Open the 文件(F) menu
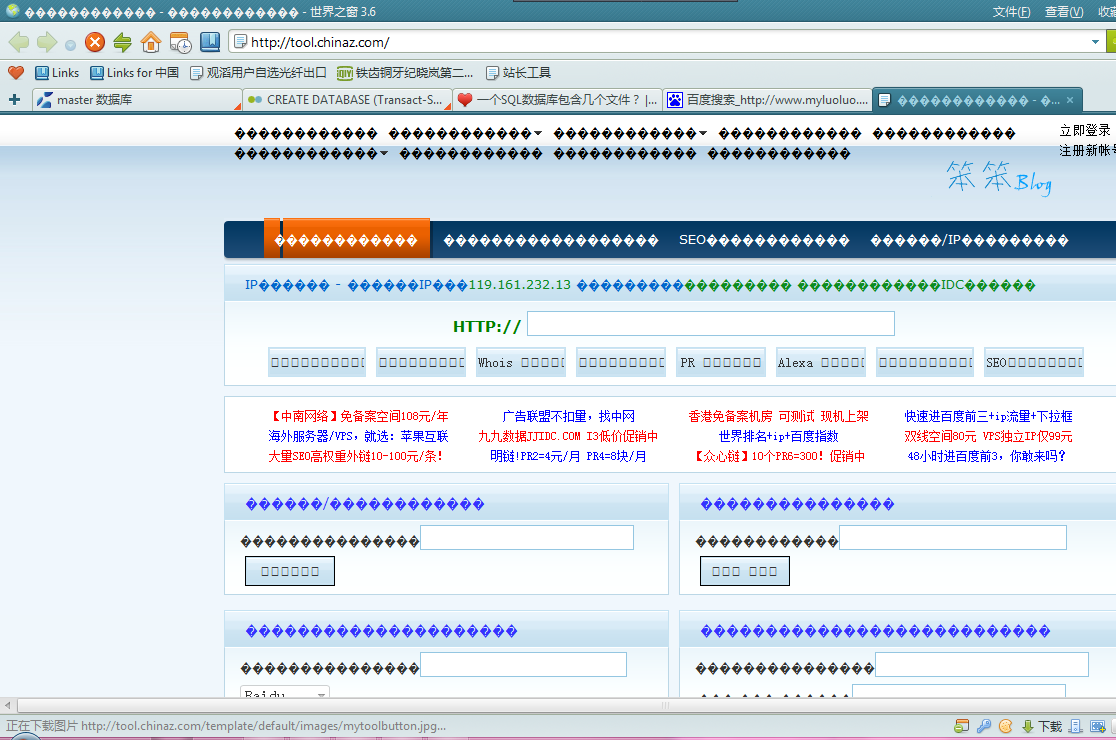1116x740 pixels. coord(1011,11)
